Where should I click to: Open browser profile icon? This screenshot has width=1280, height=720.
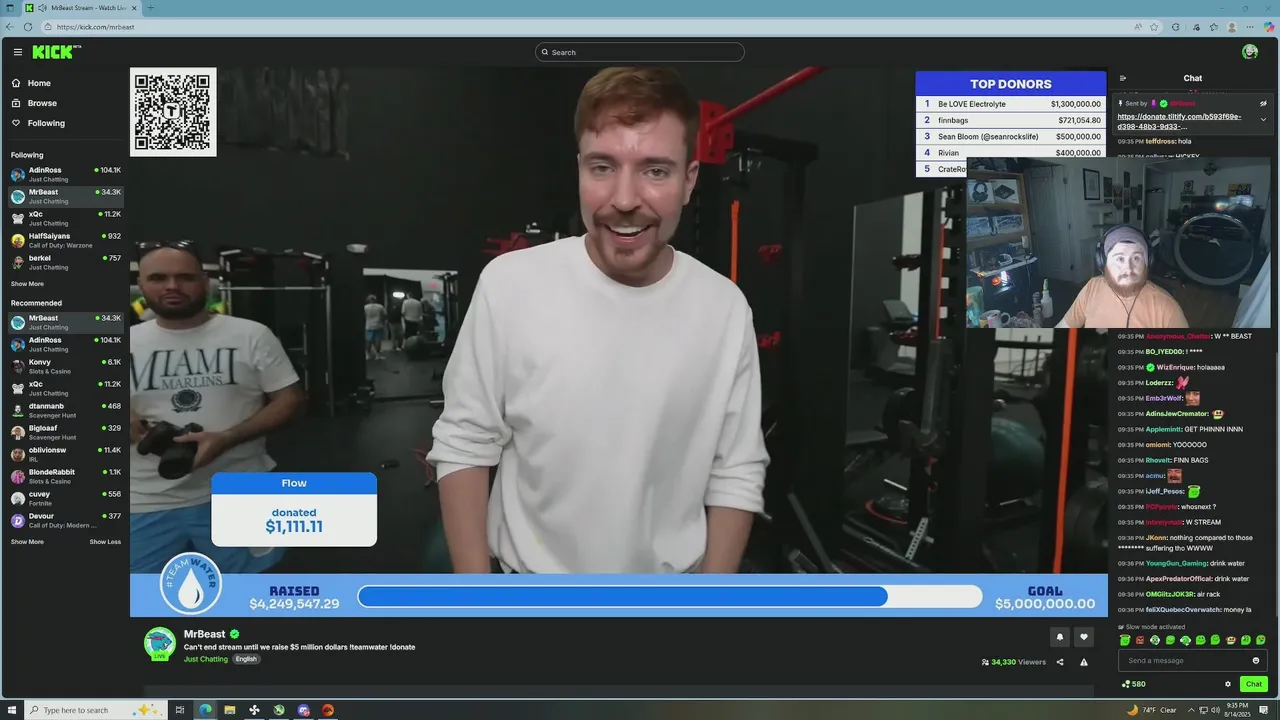(x=1232, y=27)
